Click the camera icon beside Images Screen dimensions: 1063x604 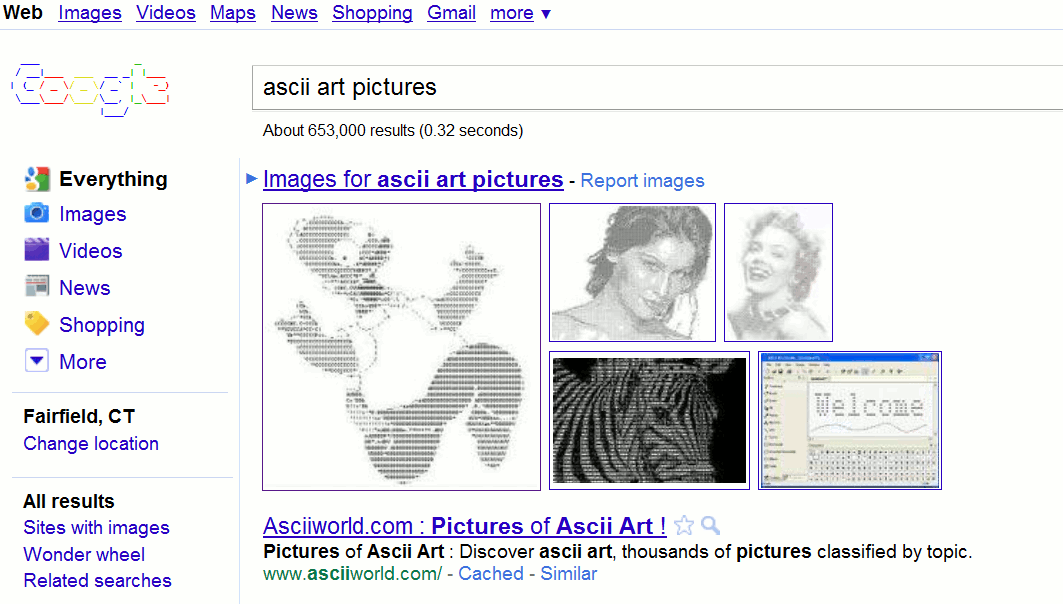pyautogui.click(x=37, y=214)
